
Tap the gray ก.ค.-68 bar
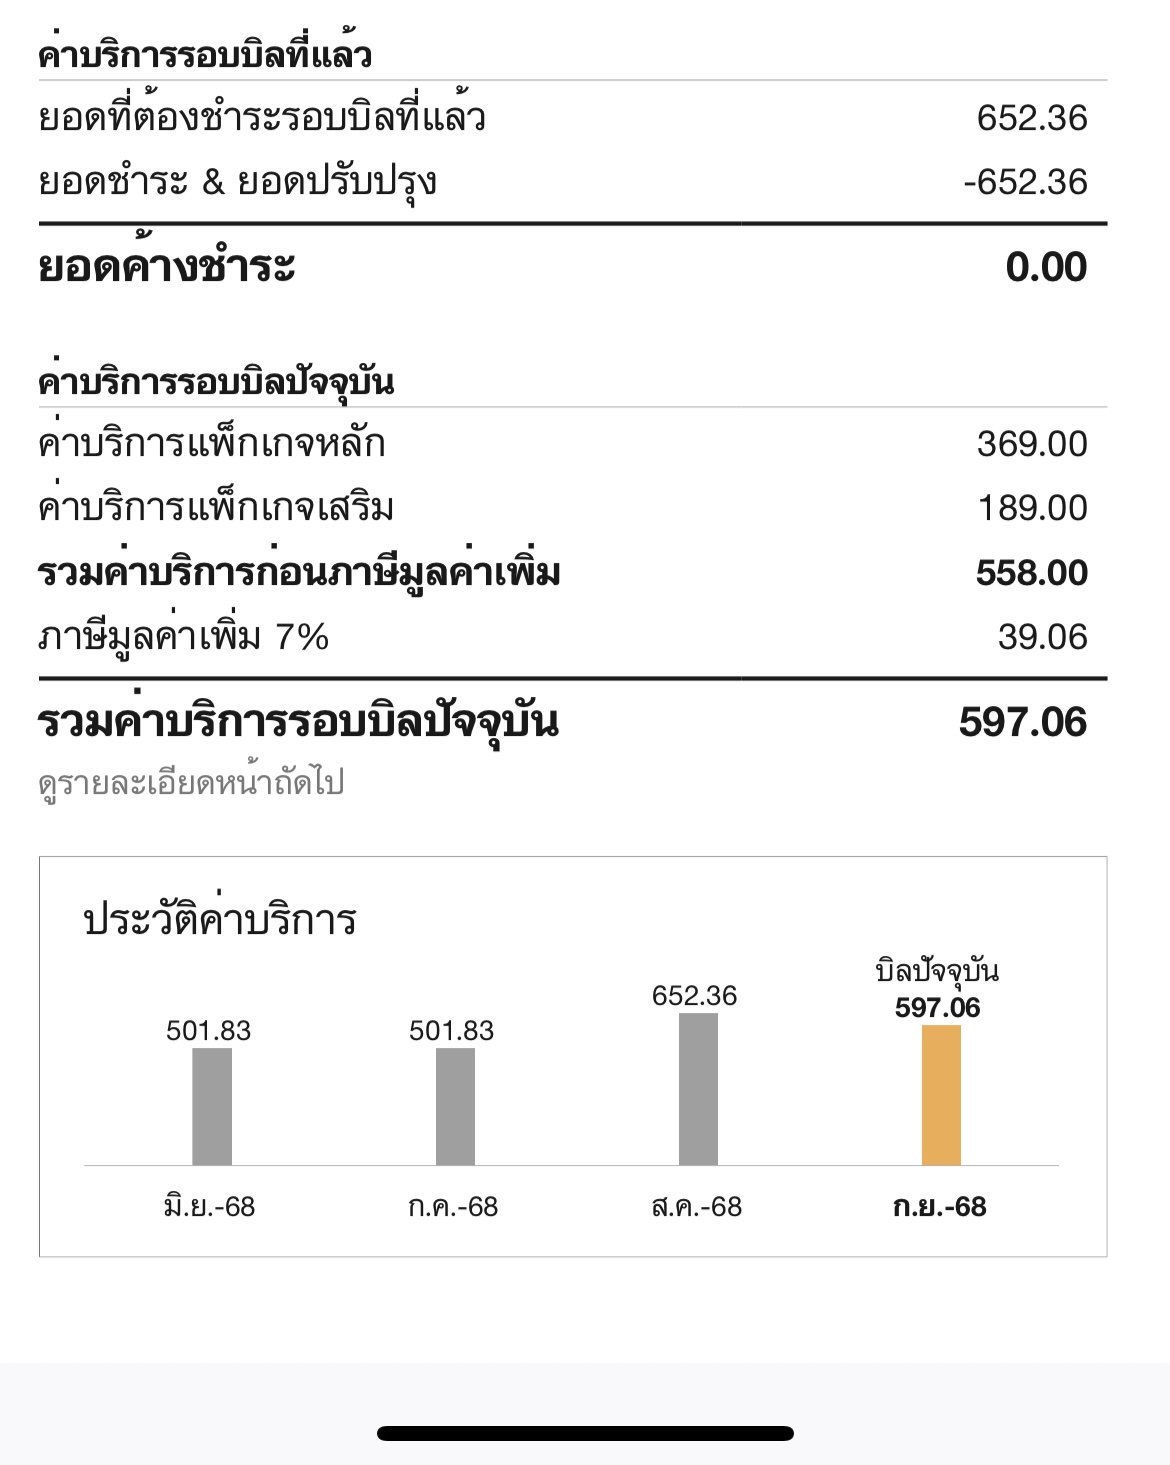(455, 1106)
